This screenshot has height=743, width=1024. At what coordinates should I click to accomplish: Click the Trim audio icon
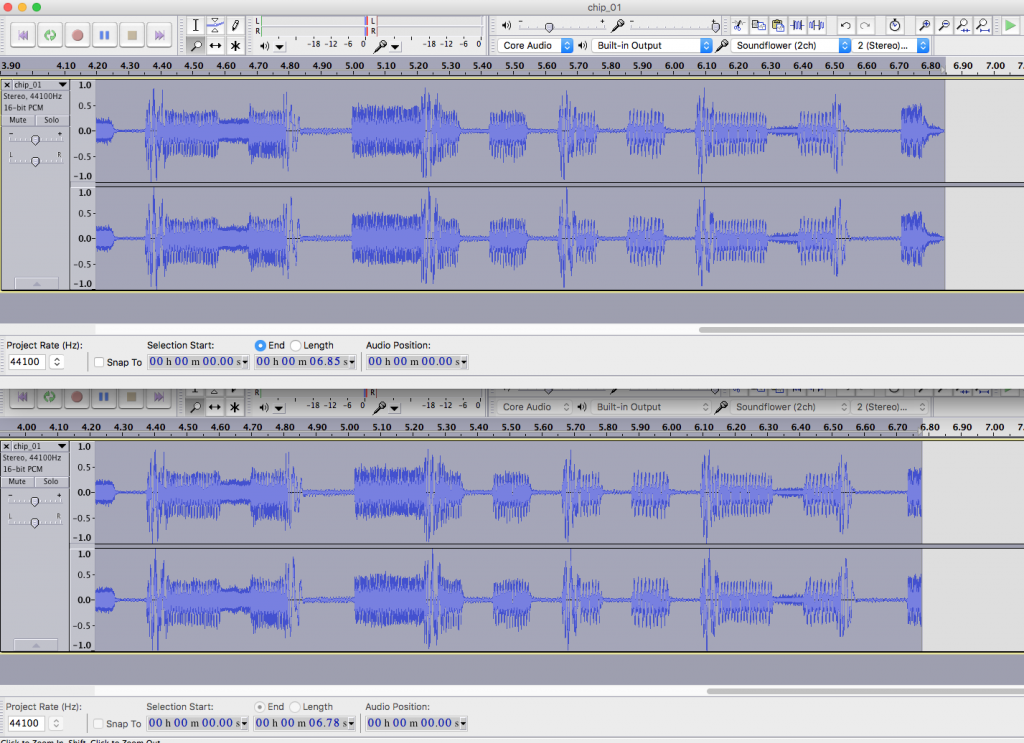click(x=797, y=25)
